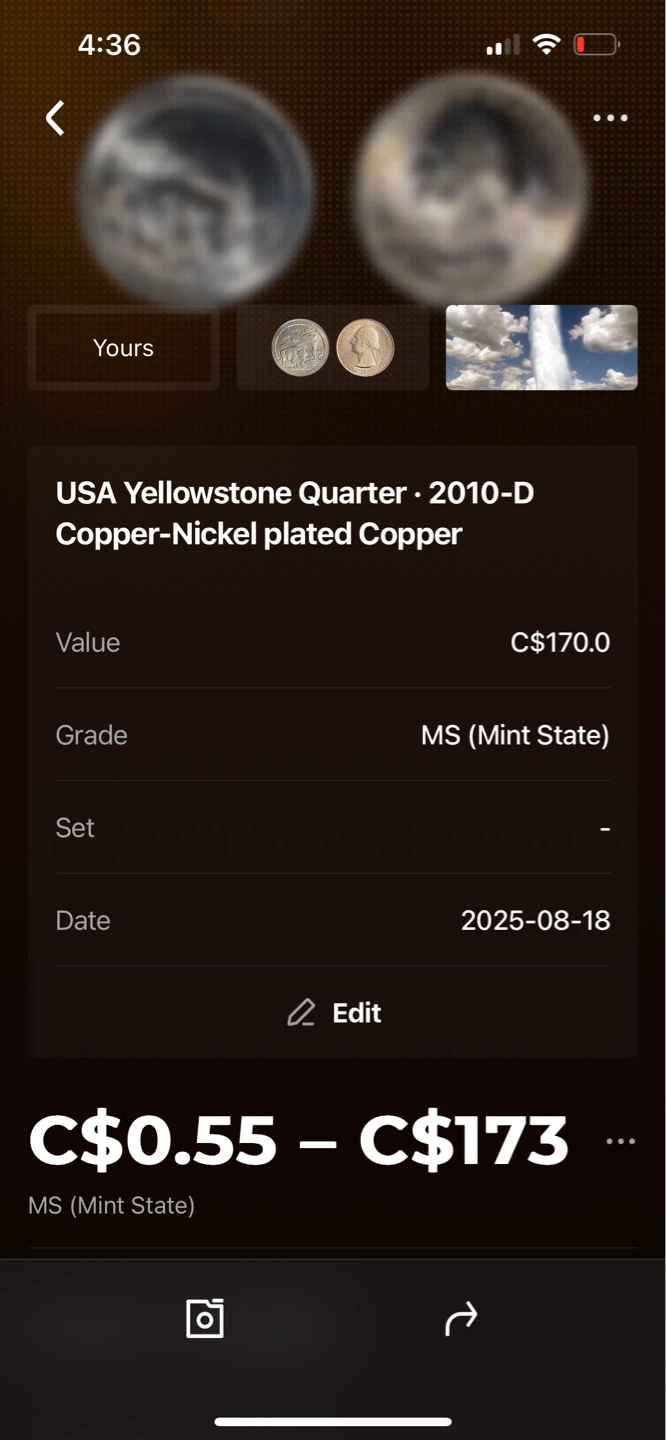The height and width of the screenshot is (1440, 666).
Task: Open the geyser photo thumbnail
Action: pyautogui.click(x=541, y=348)
